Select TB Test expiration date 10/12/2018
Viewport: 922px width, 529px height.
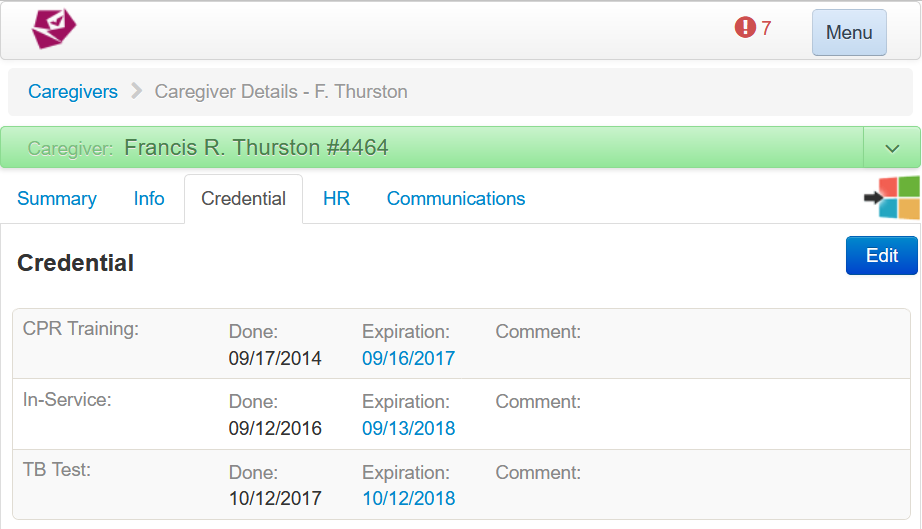click(x=408, y=498)
